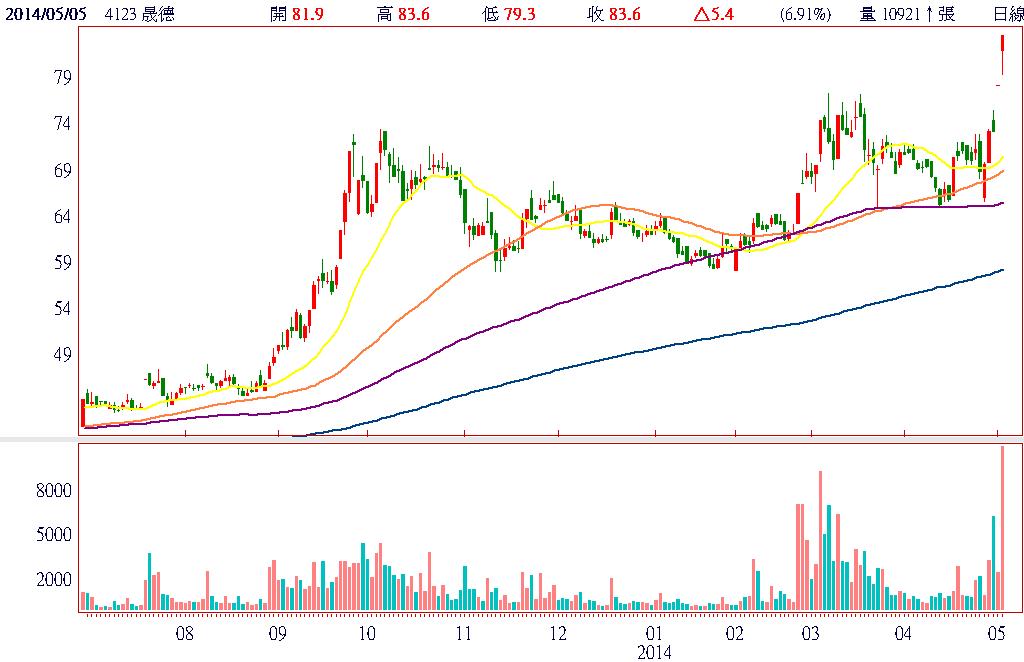Click the 79 price axis label
The width and height of the screenshot is (1024, 662).
60,78
